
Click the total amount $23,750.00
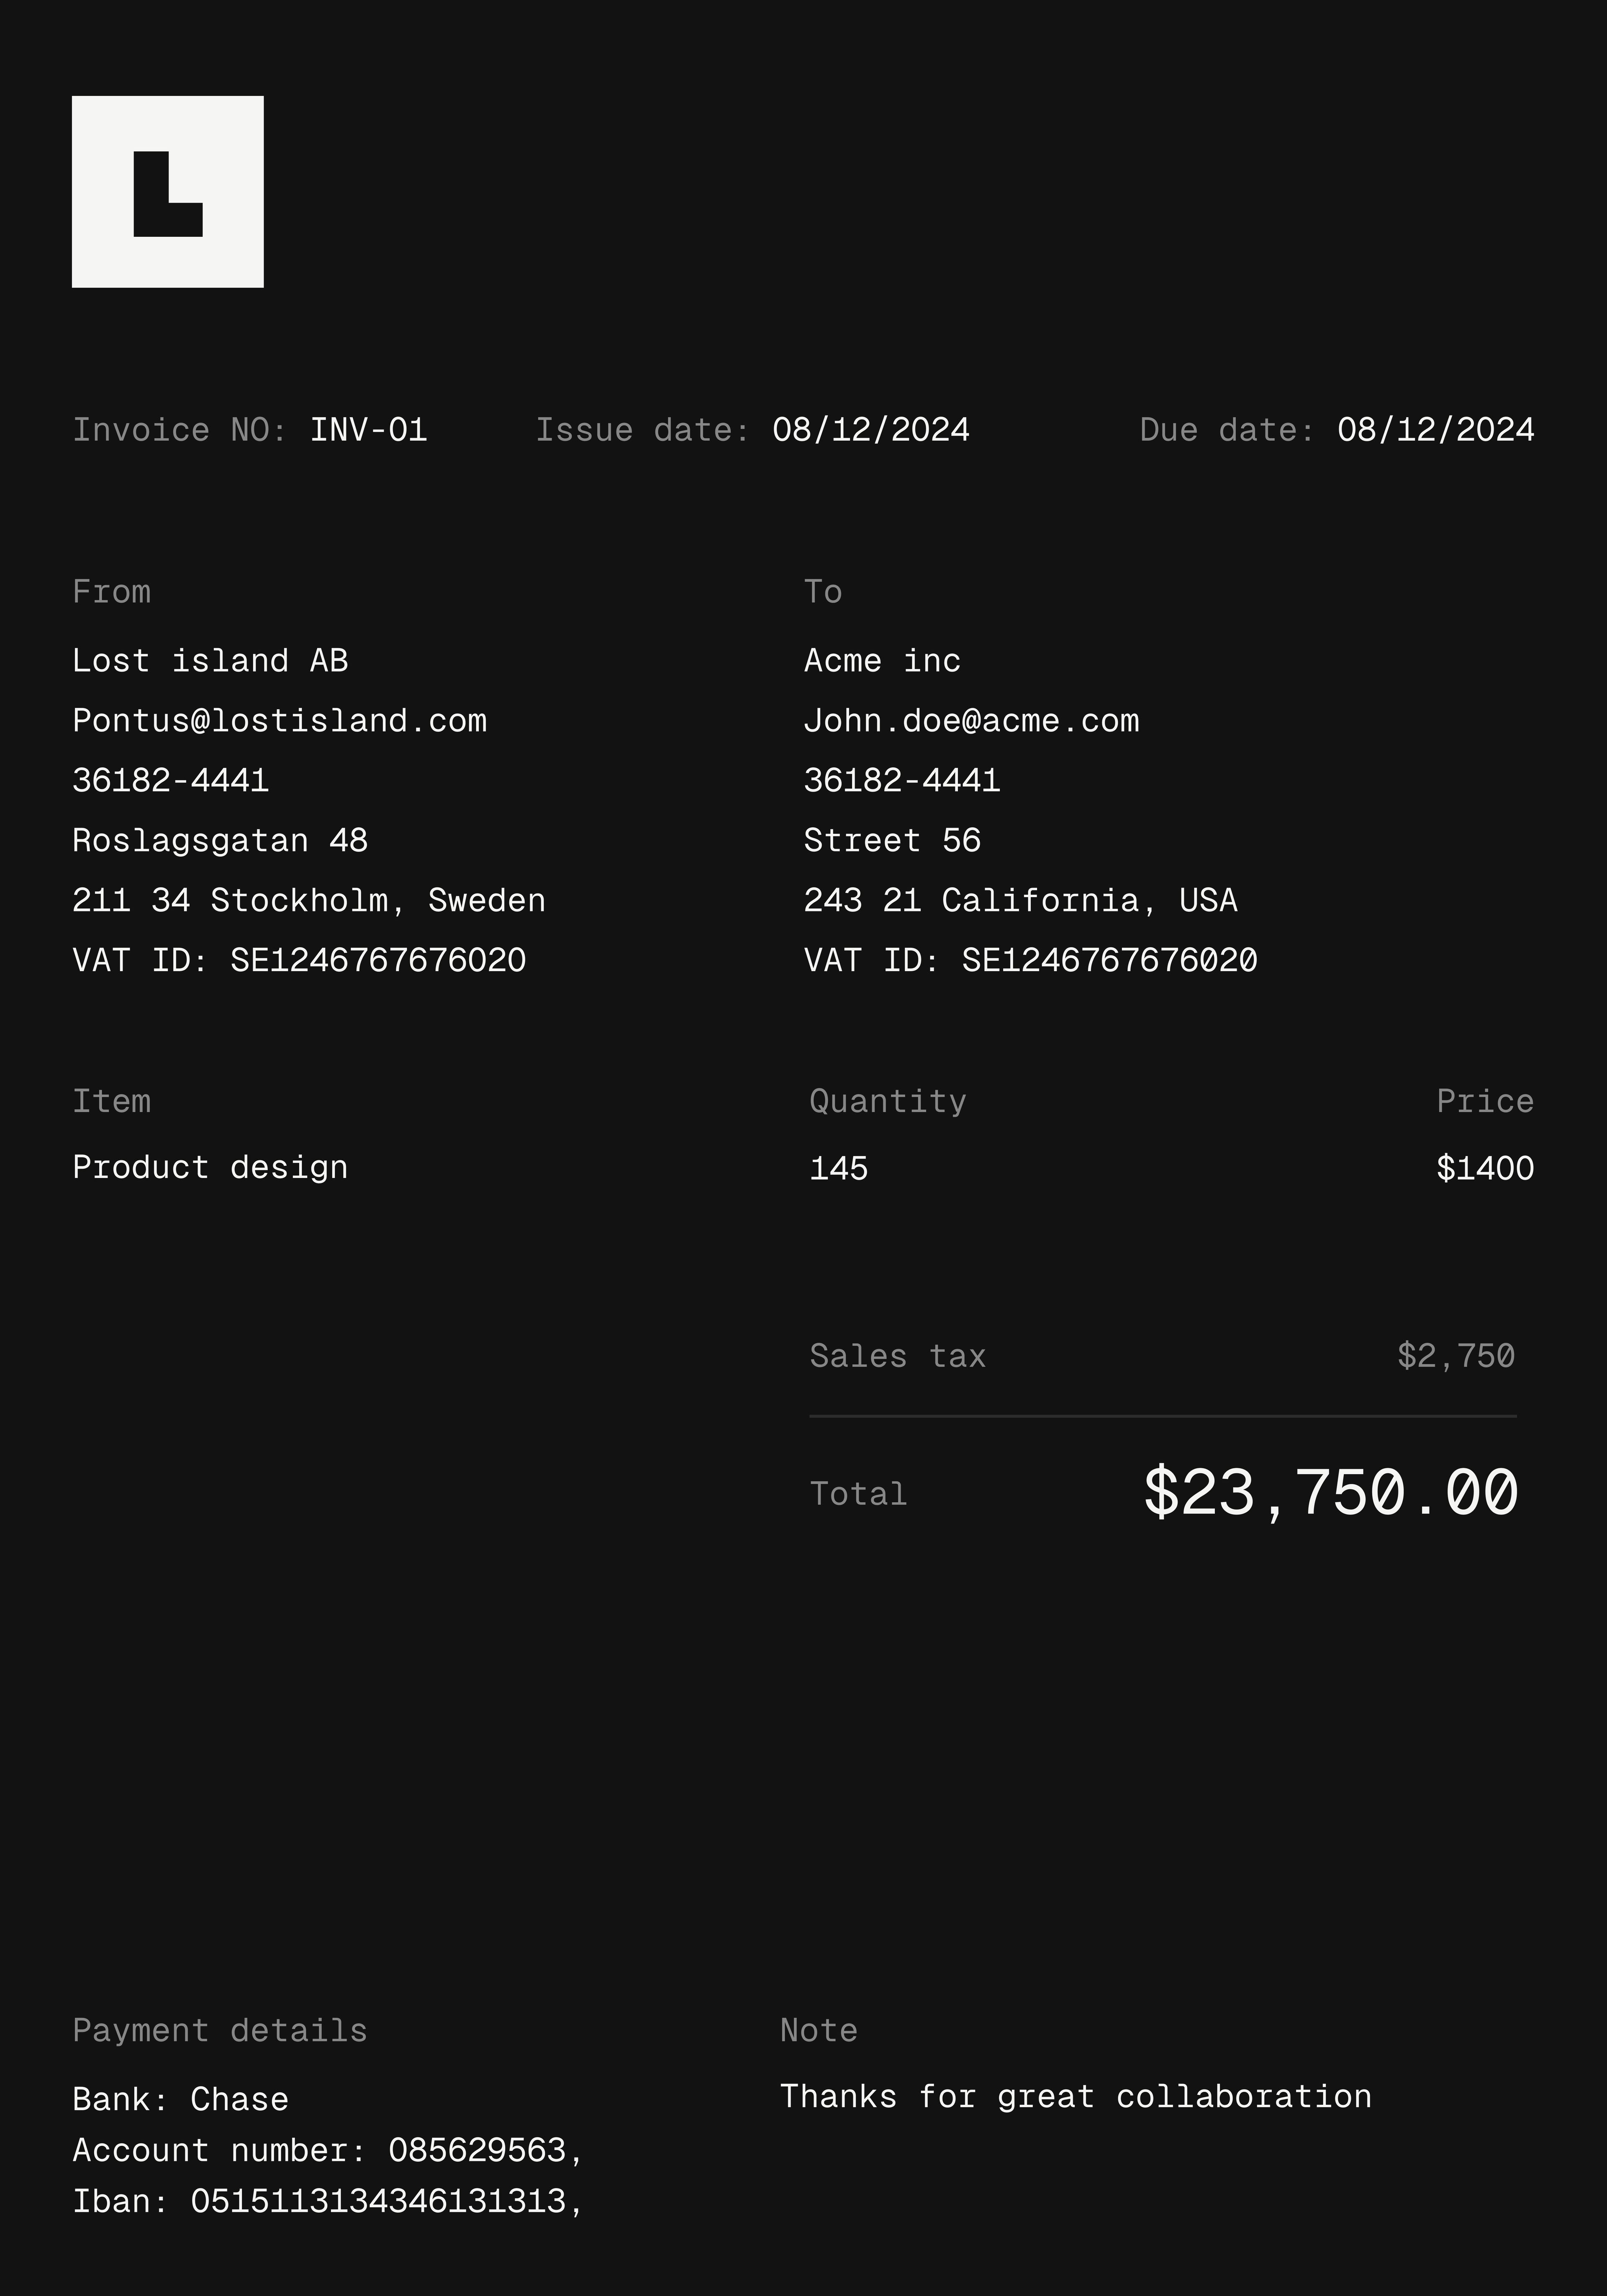tap(1331, 1493)
